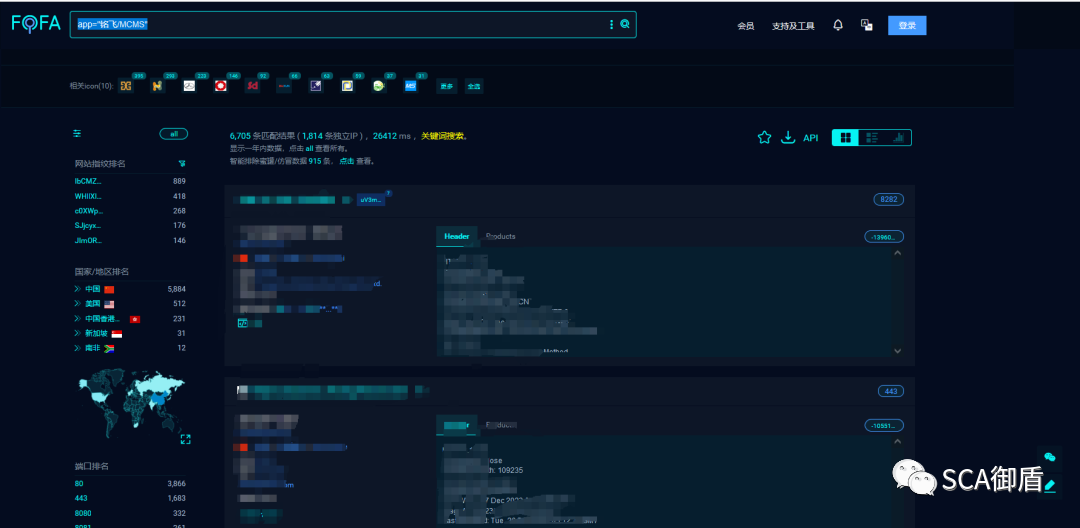Viewport: 1080px width, 528px height.
Task: Click the favorite star icon
Action: pyautogui.click(x=764, y=138)
